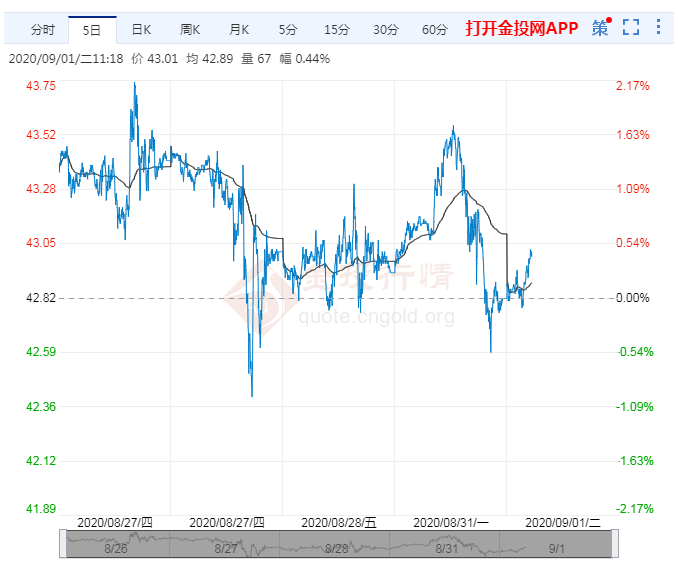Toggle fullscreen chart view icon
Image resolution: width=678 pixels, height=562 pixels.
631,27
